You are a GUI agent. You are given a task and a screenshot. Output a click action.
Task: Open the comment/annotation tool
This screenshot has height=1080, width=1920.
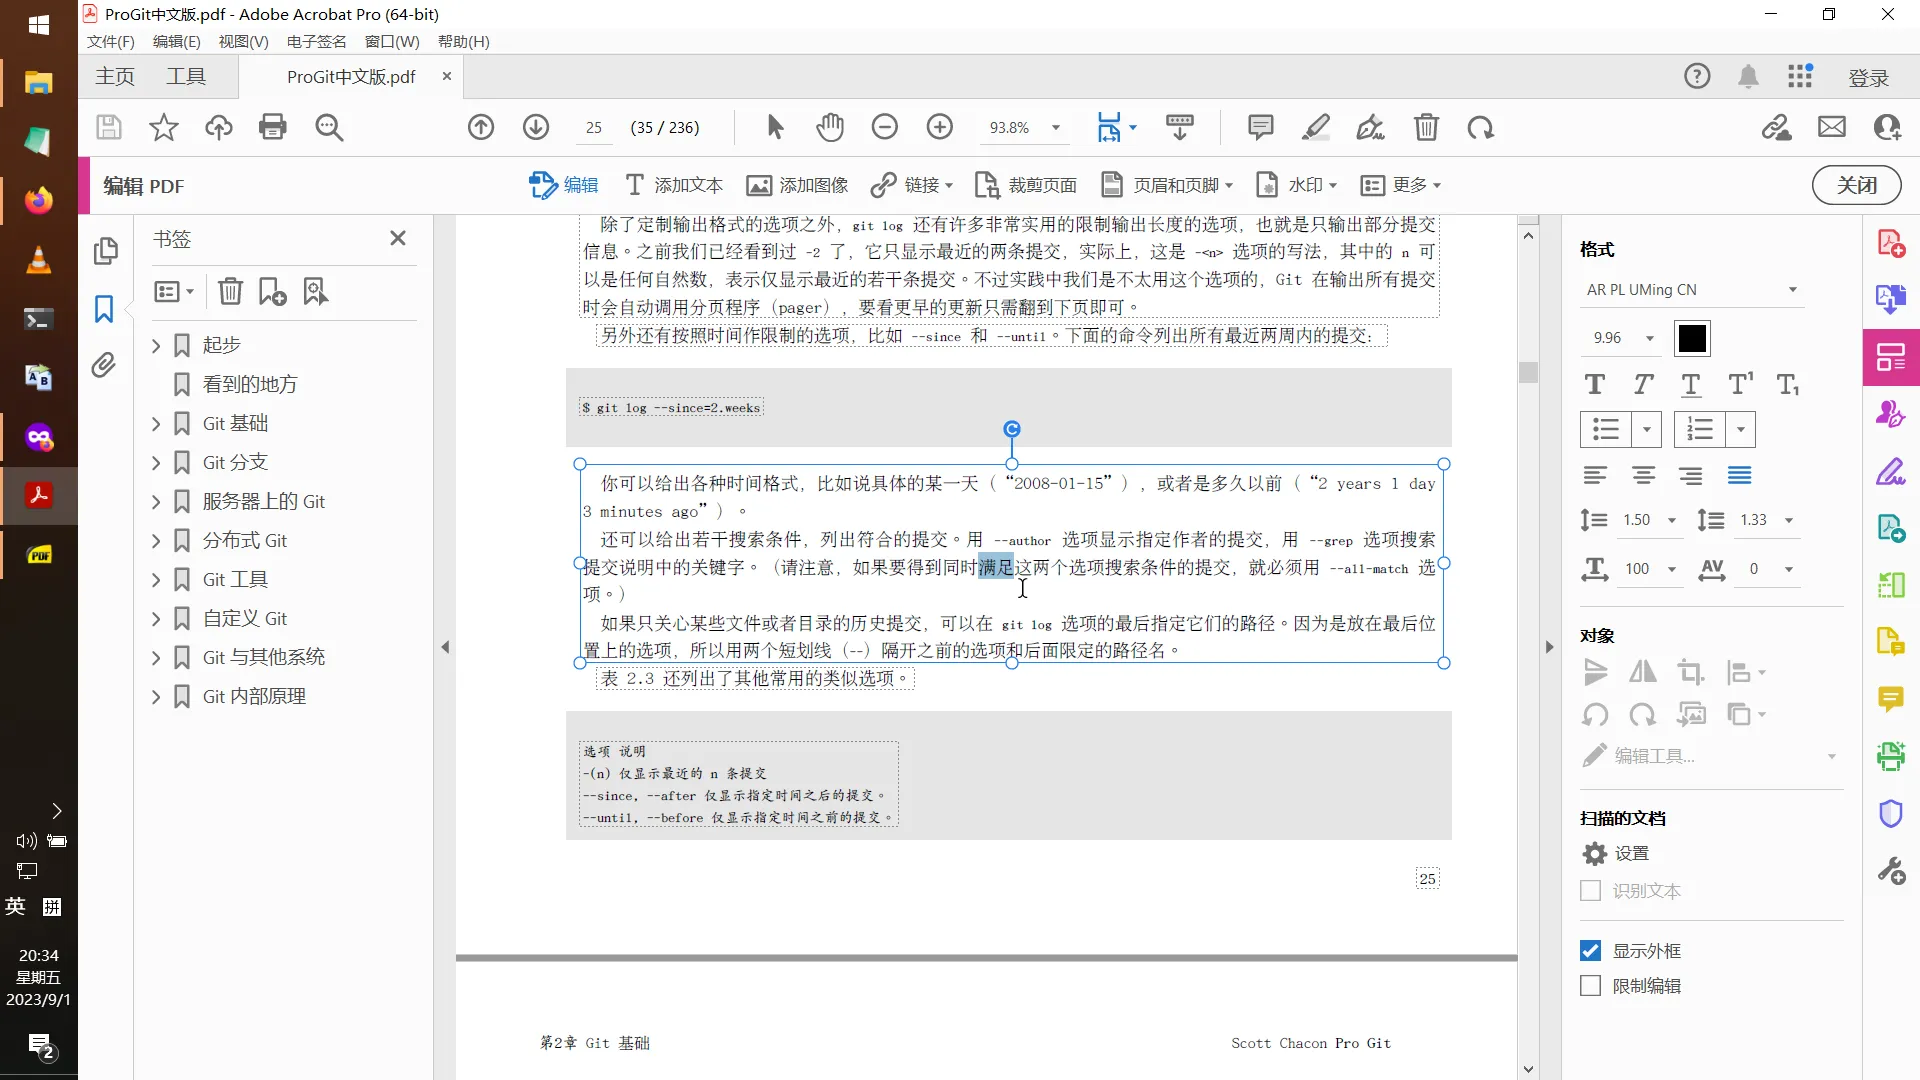tap(1260, 127)
